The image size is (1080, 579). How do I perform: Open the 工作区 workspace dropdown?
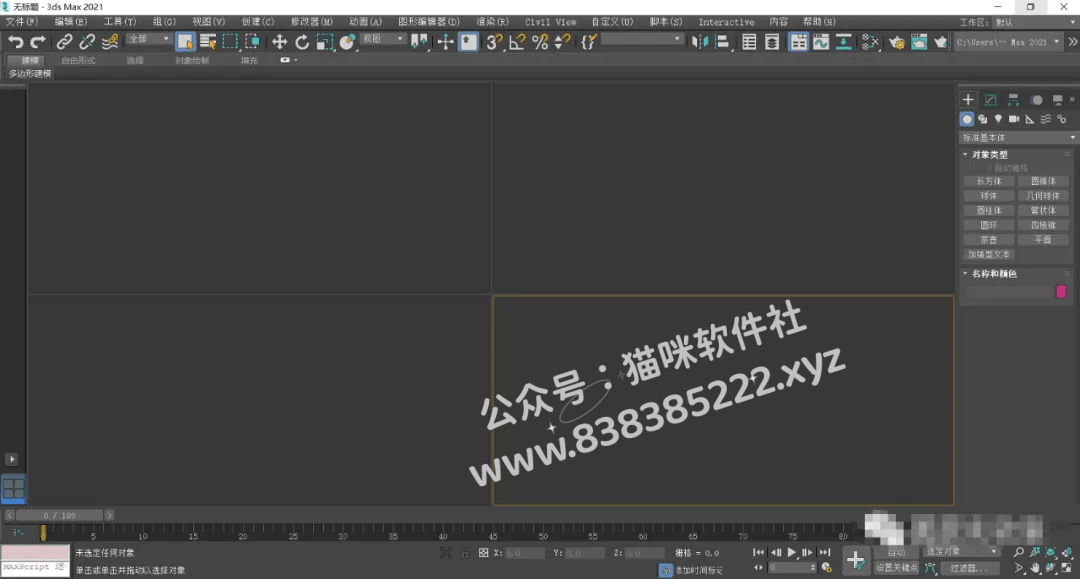pyautogui.click(x=1035, y=22)
